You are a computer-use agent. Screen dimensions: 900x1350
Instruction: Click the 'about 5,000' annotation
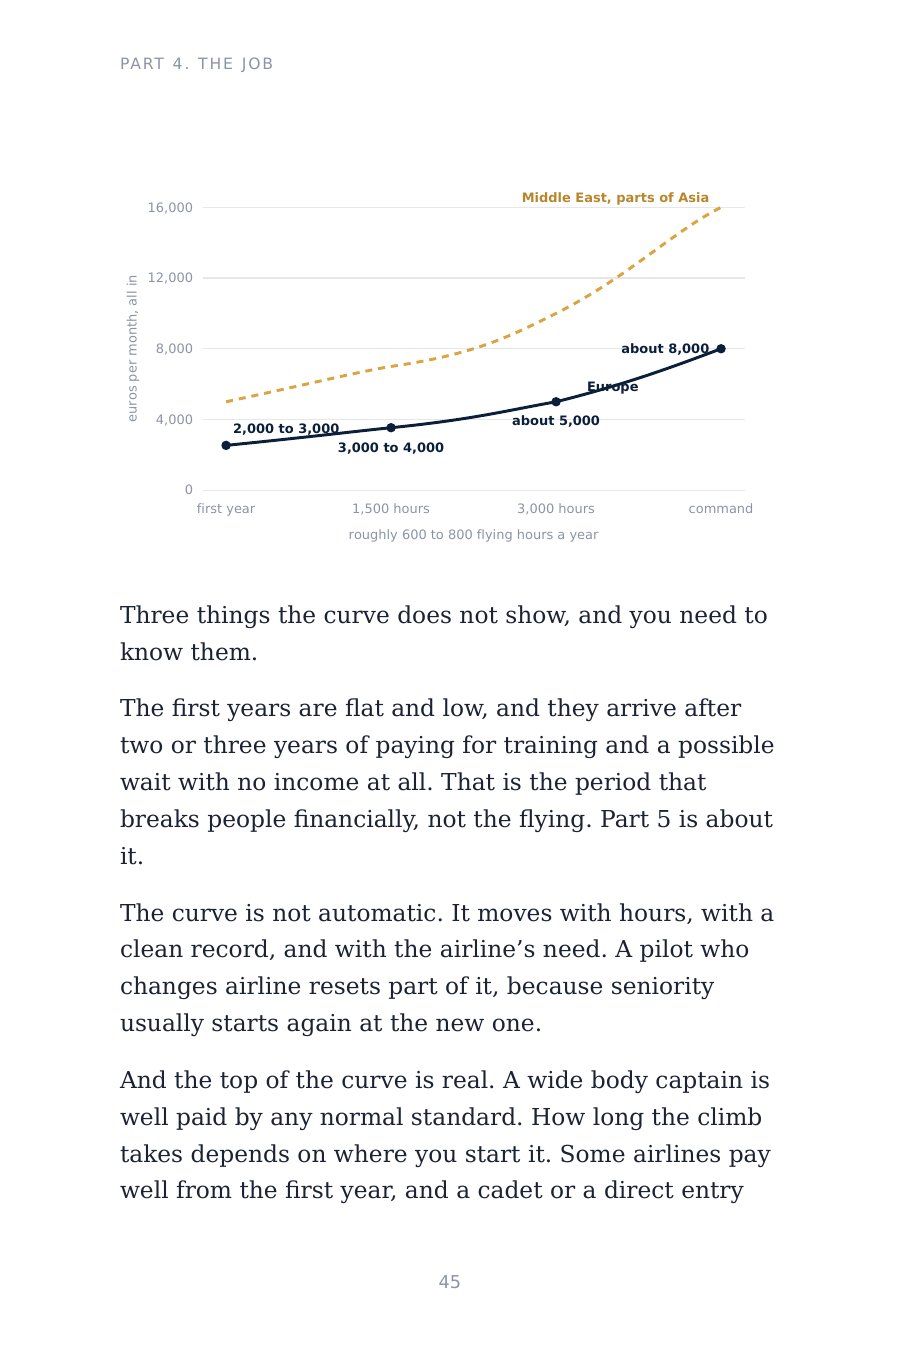coord(556,421)
